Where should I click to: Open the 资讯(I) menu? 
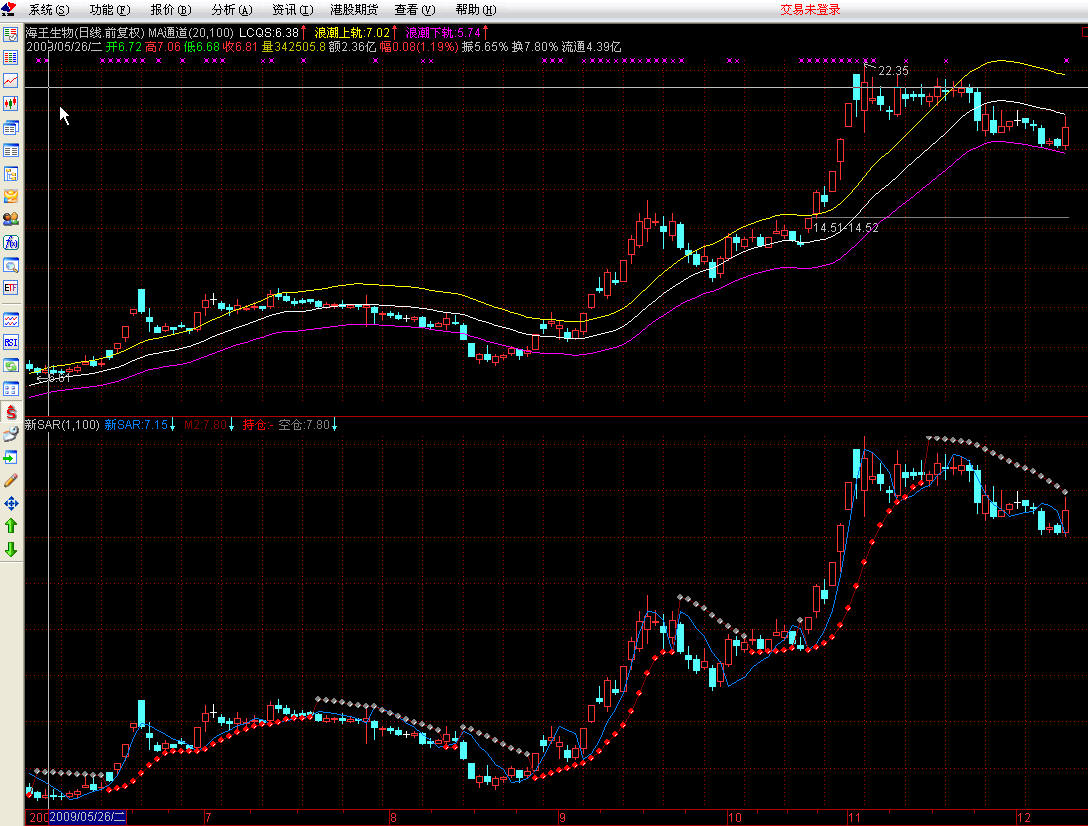(293, 10)
